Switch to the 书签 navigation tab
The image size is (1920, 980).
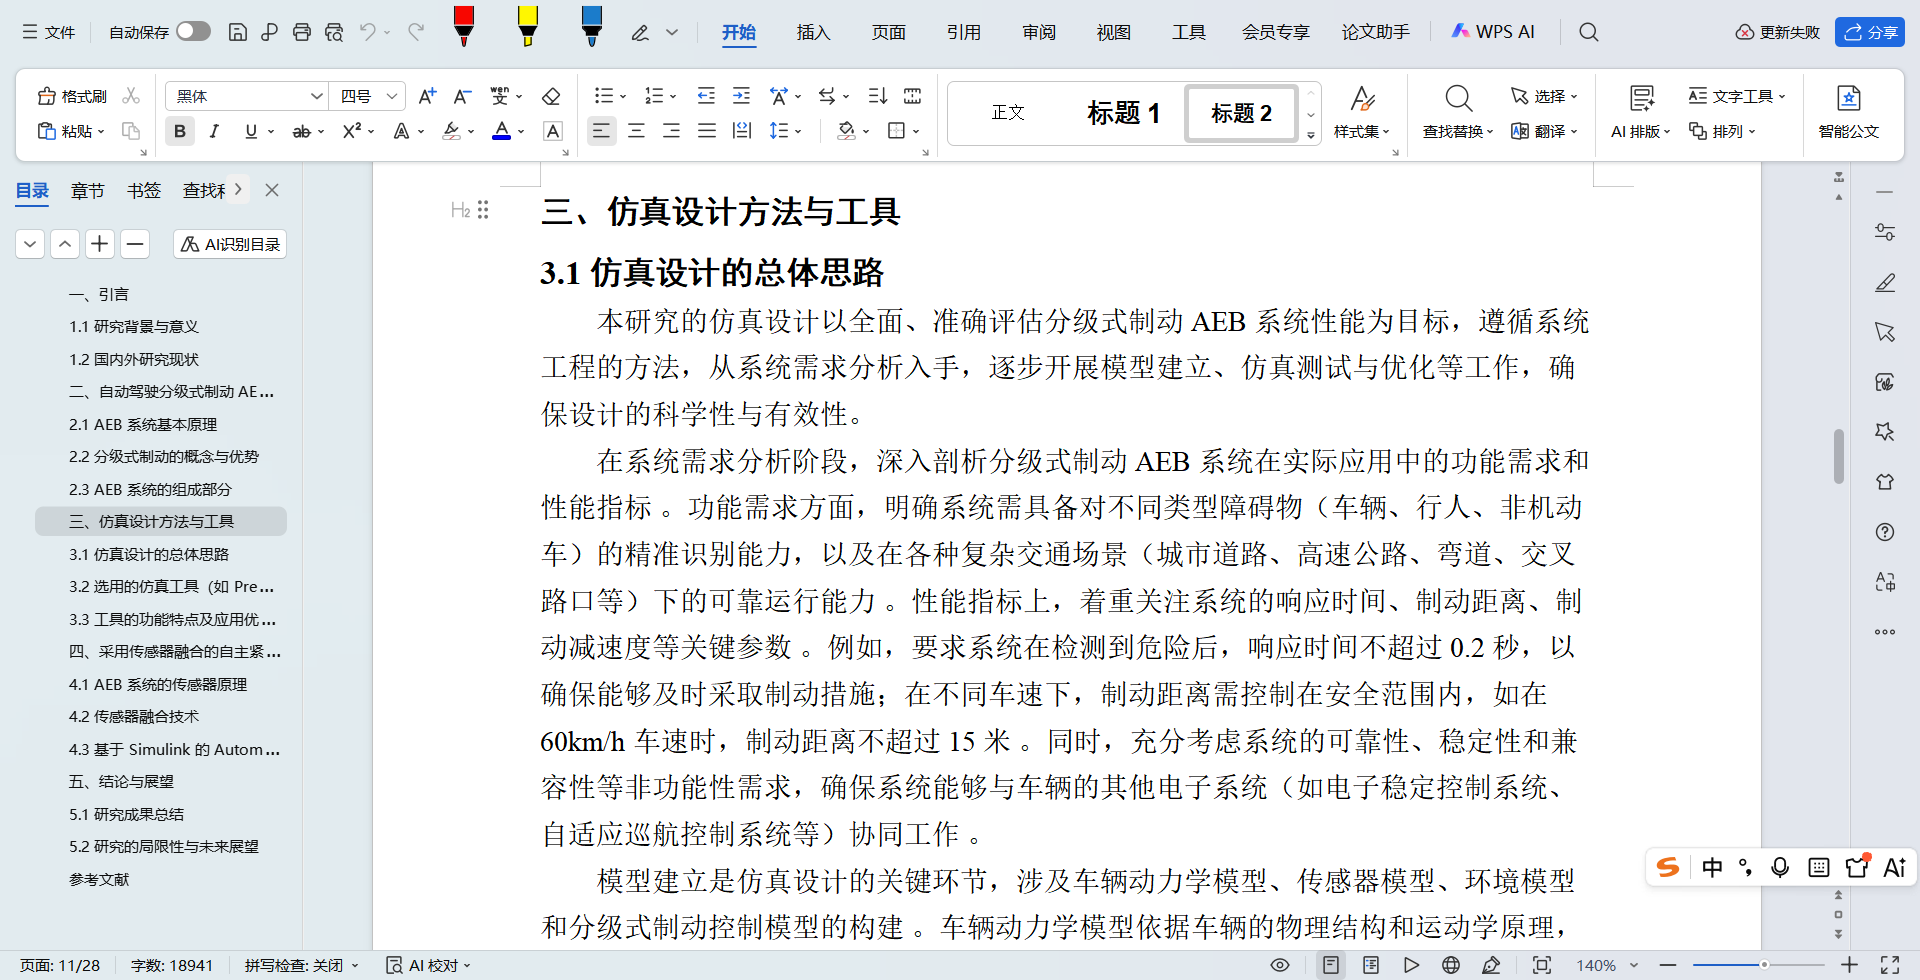point(144,190)
